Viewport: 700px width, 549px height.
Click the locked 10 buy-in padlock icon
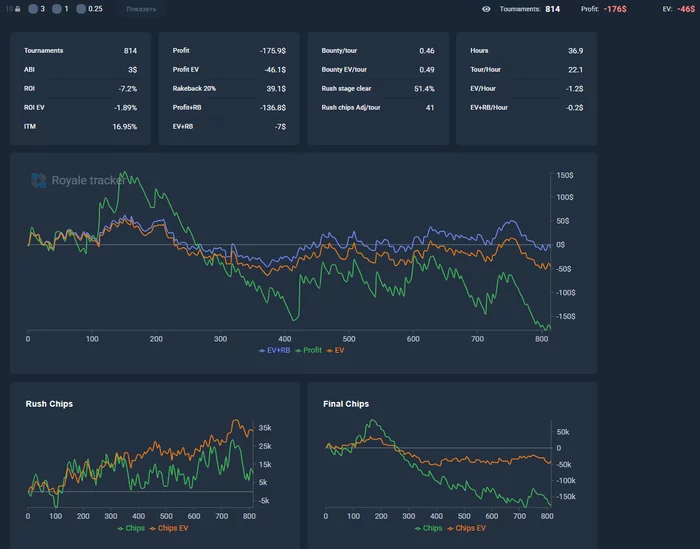pos(17,9)
